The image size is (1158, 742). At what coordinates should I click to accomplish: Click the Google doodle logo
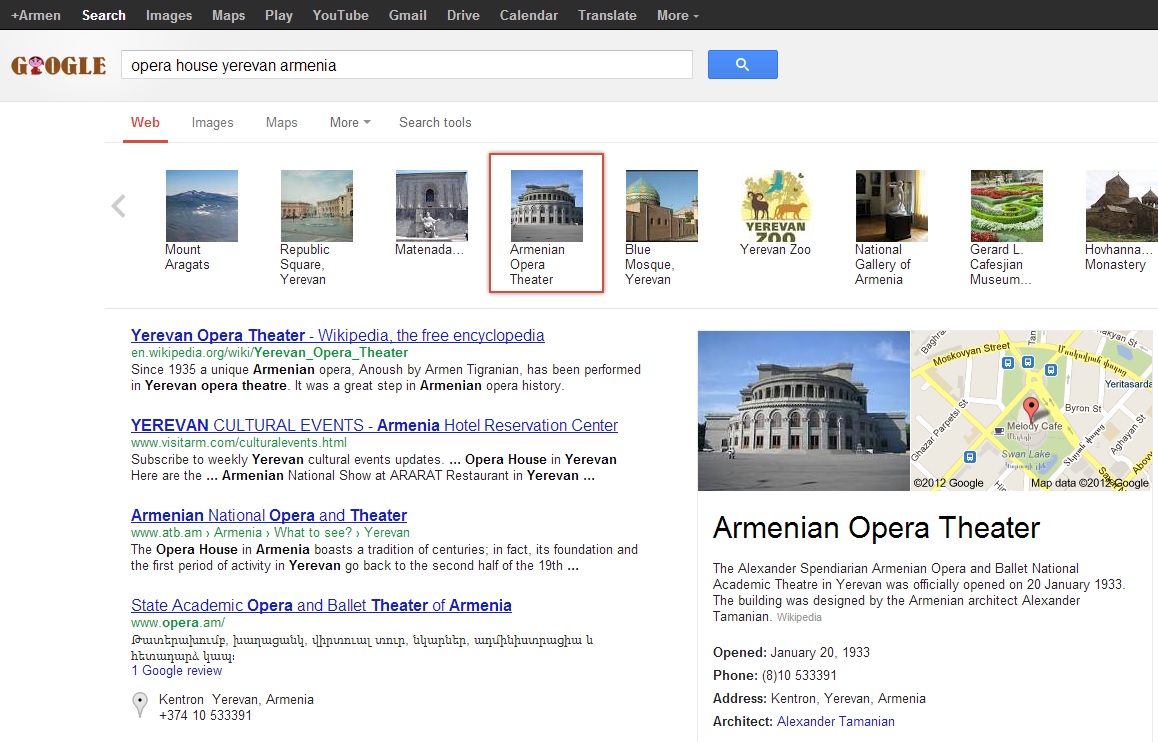coord(58,66)
